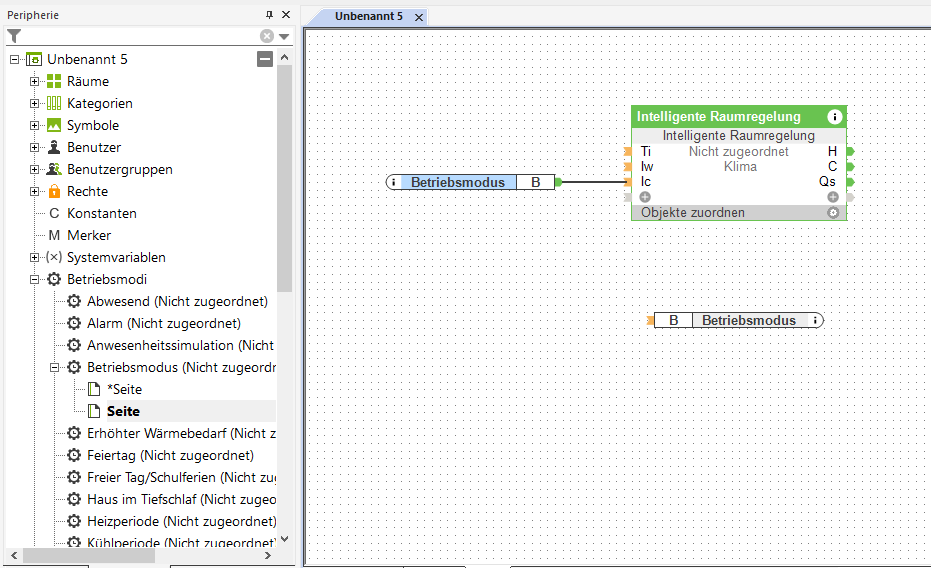Close the Peripherie panel

coord(286,15)
